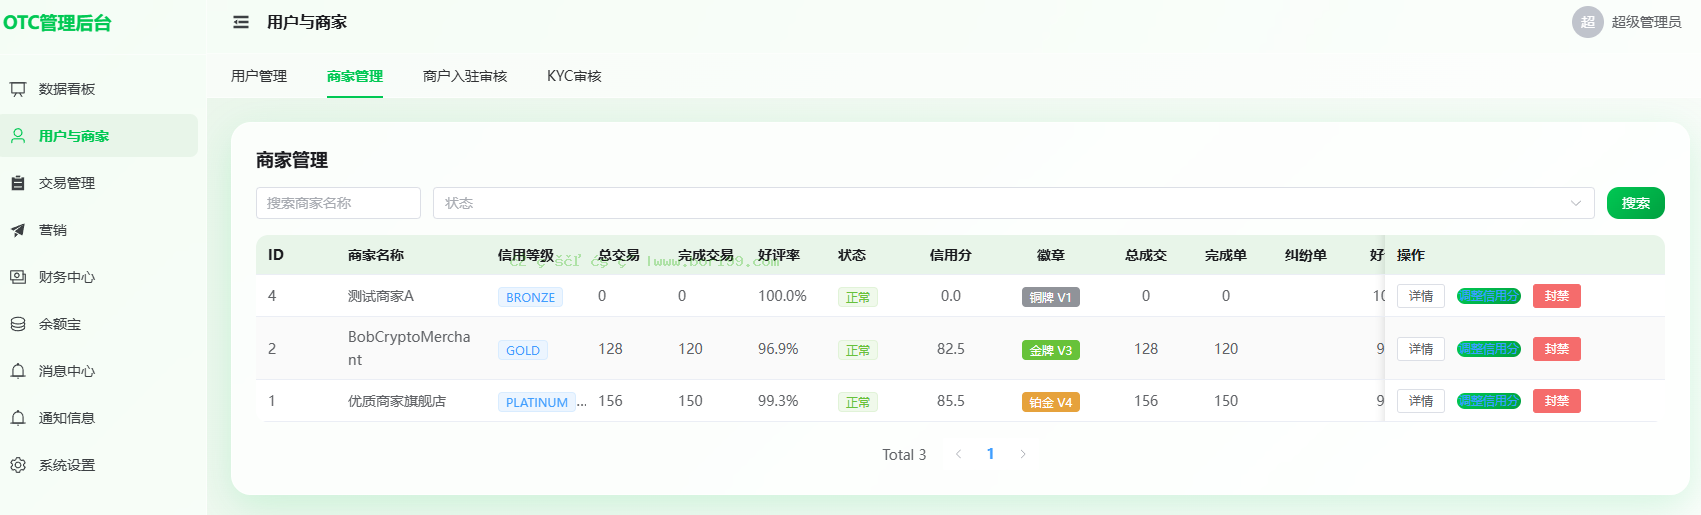
Task: Adjust credit score for BobCryptoMerchant
Action: (x=1489, y=349)
